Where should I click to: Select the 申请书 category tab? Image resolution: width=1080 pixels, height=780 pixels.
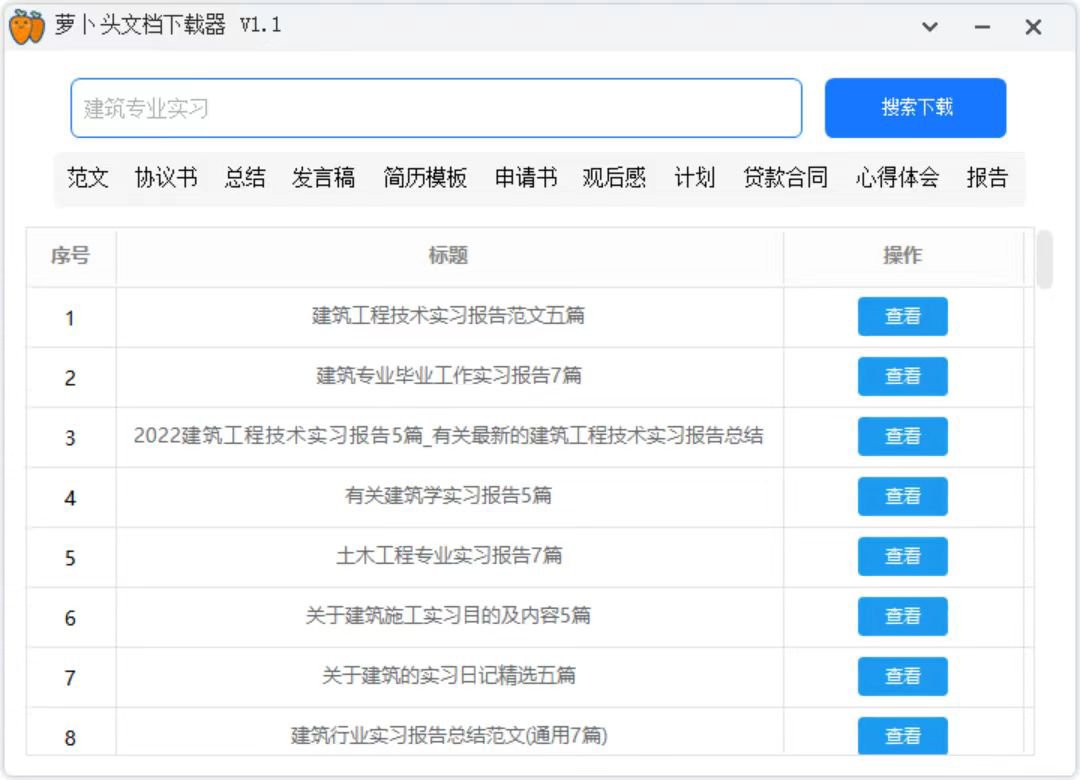(526, 178)
